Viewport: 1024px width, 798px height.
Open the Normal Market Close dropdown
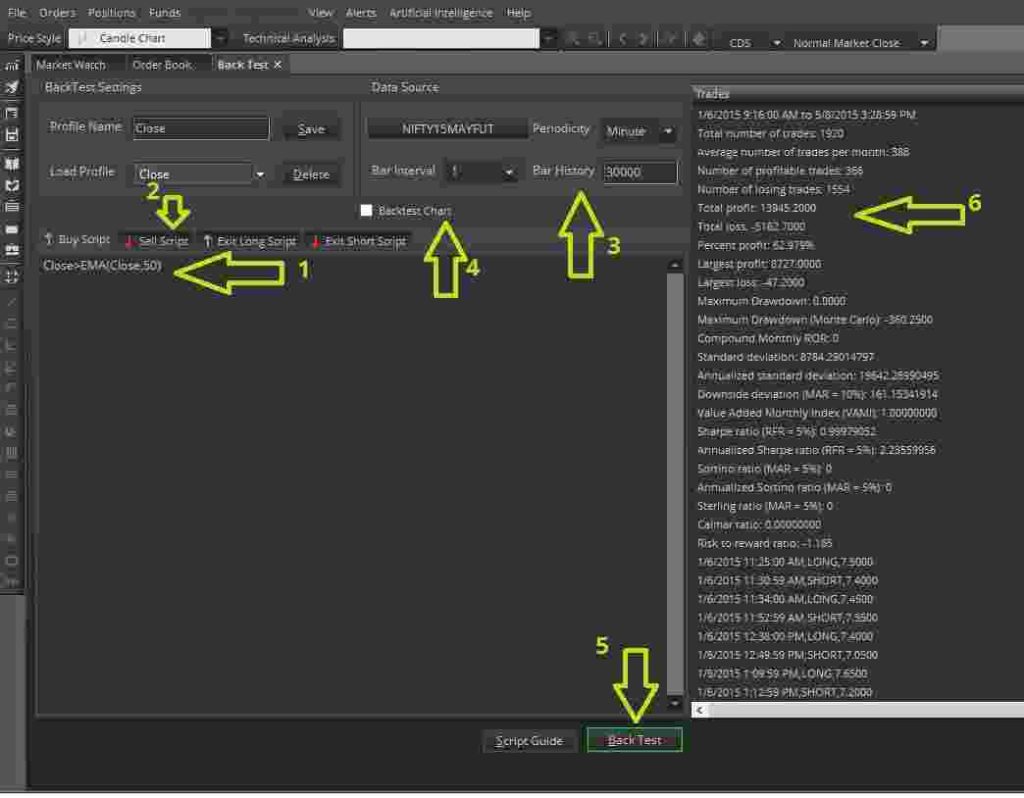pos(924,43)
